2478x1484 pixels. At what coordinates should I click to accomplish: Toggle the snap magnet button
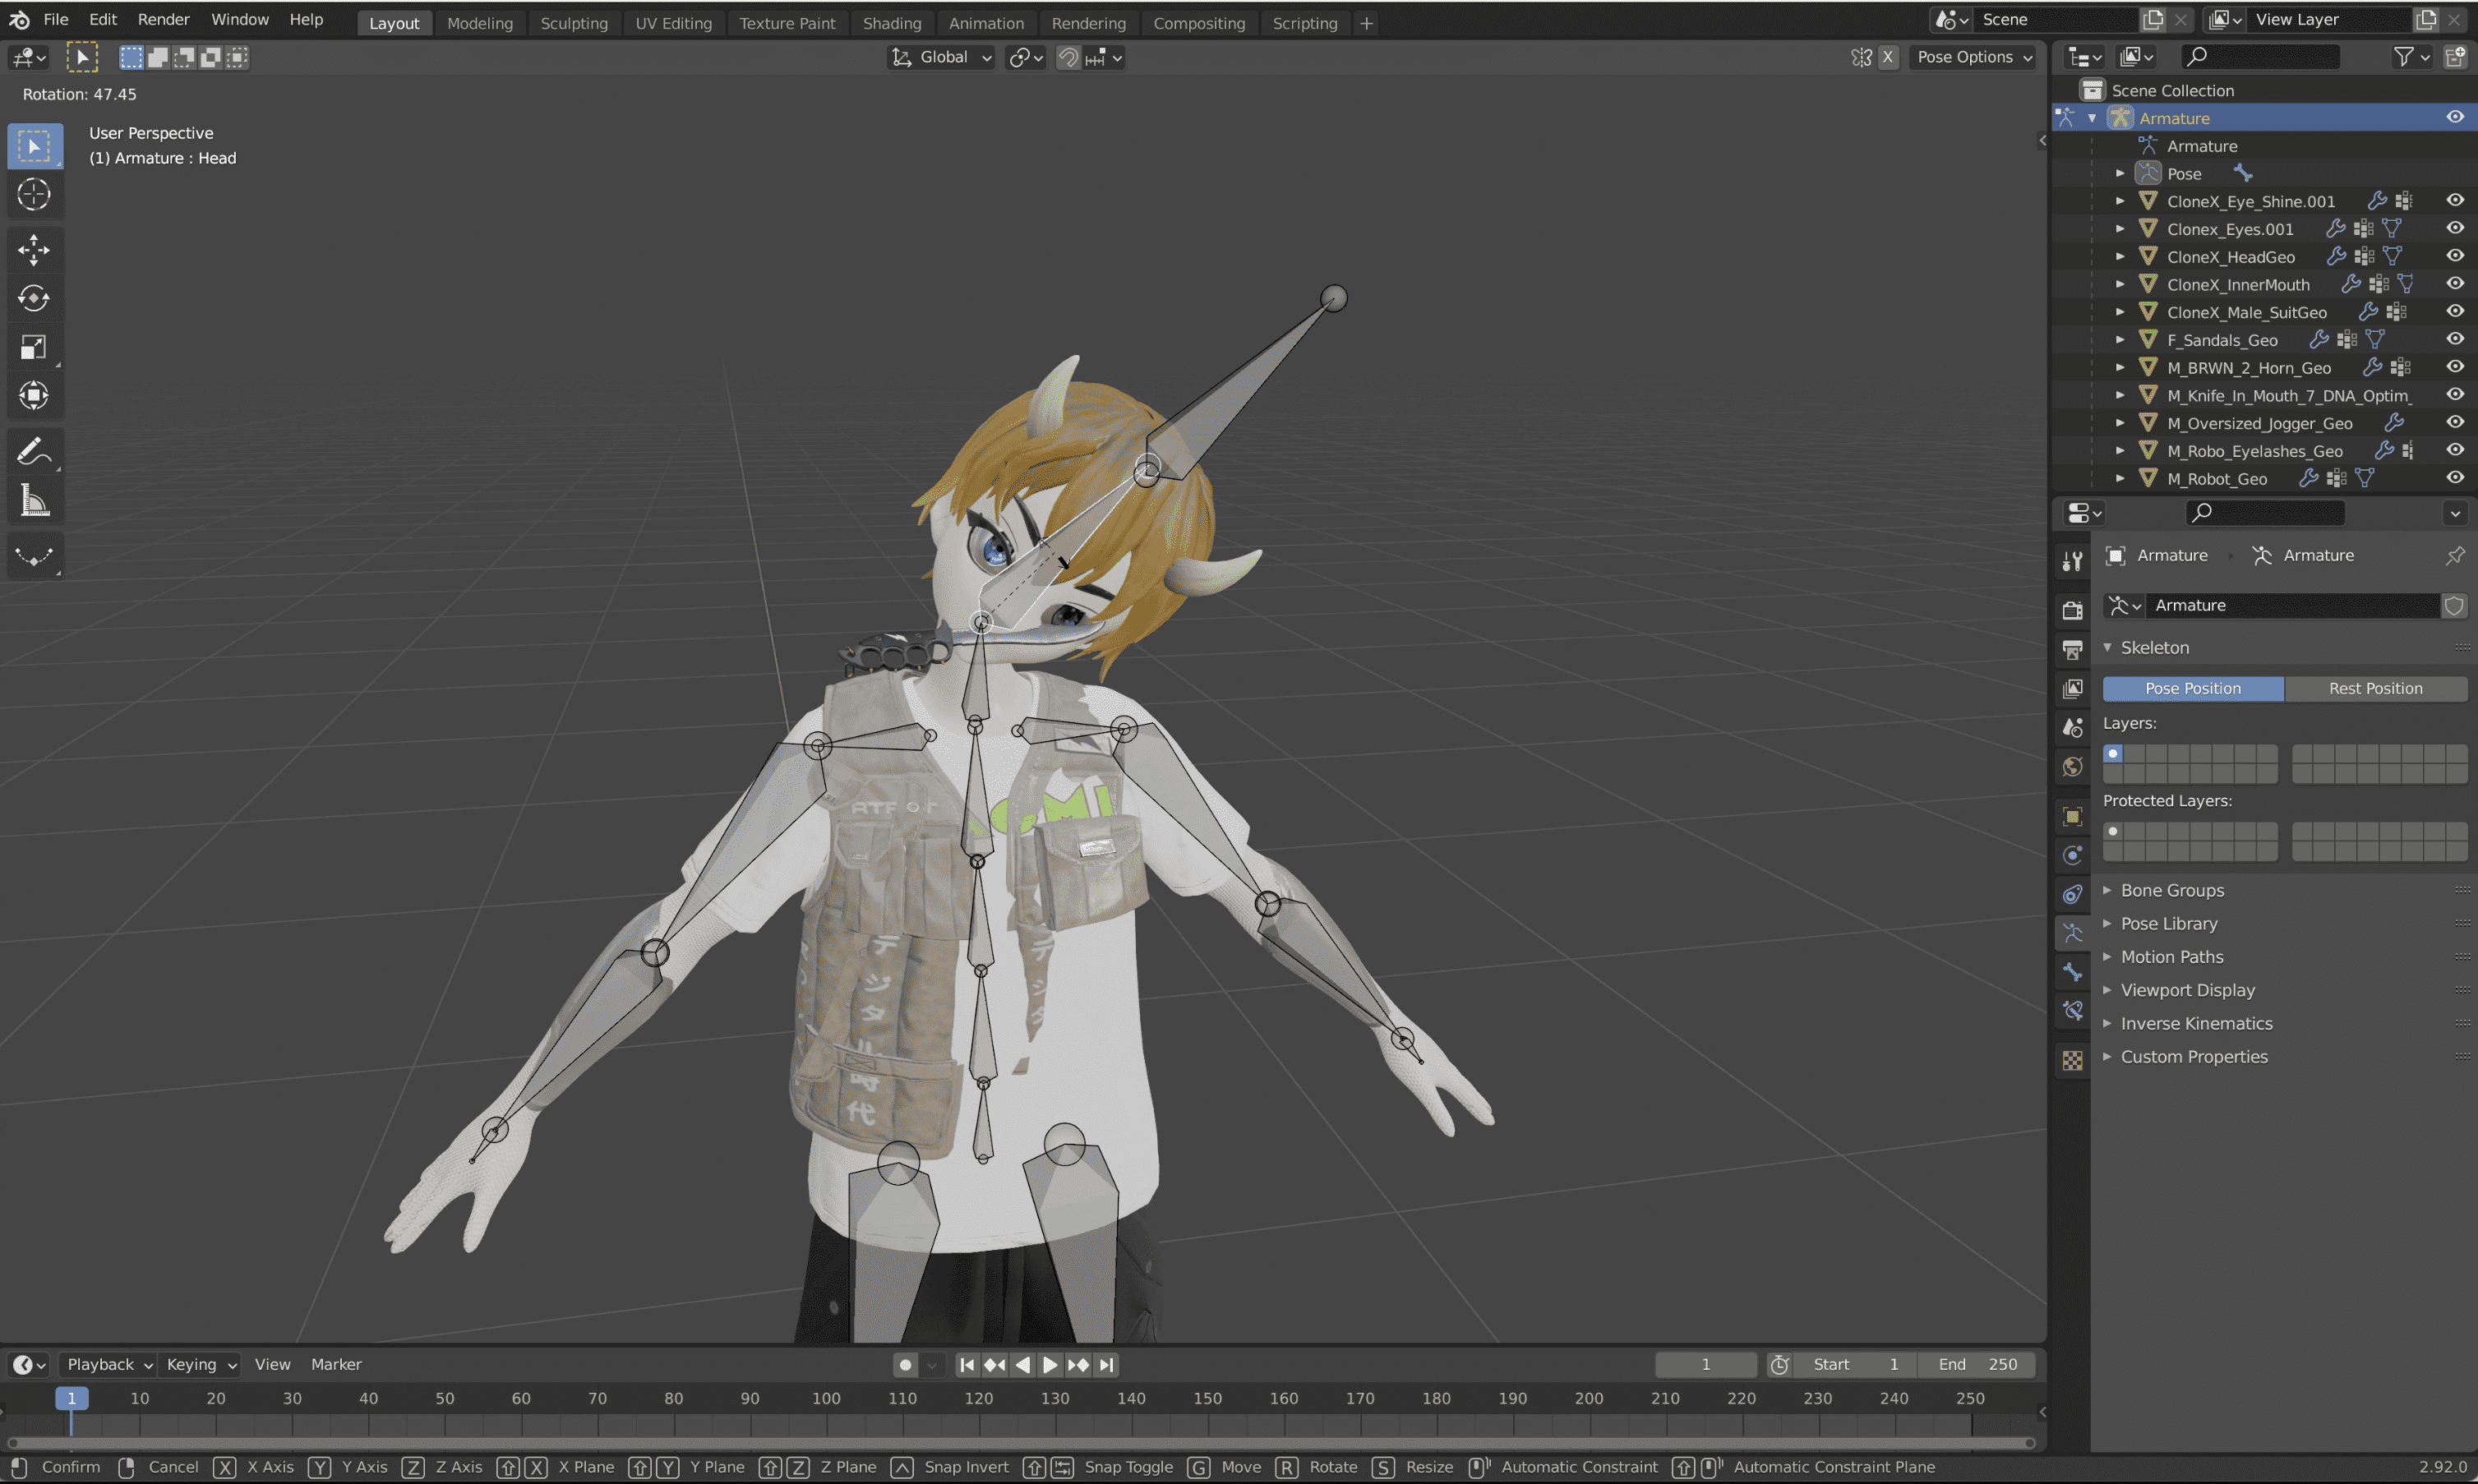click(1068, 57)
